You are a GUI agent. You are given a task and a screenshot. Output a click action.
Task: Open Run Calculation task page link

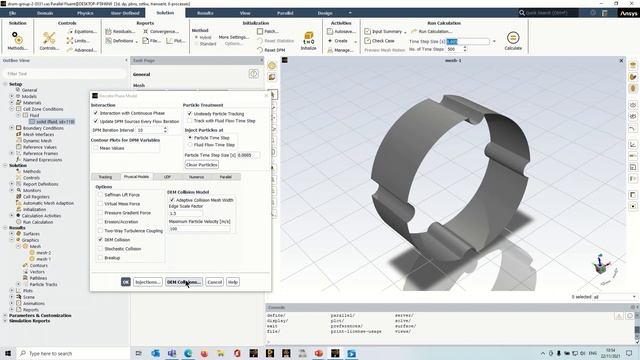(431, 31)
